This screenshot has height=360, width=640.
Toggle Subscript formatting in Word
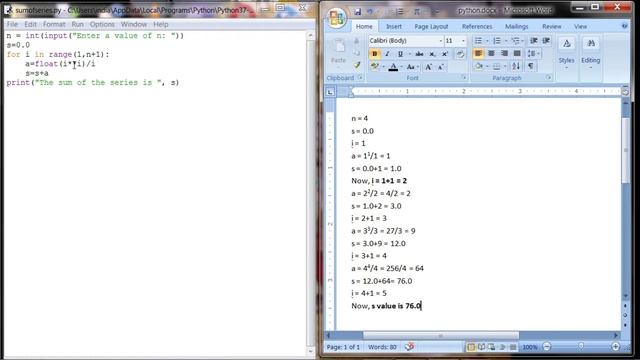[432, 54]
